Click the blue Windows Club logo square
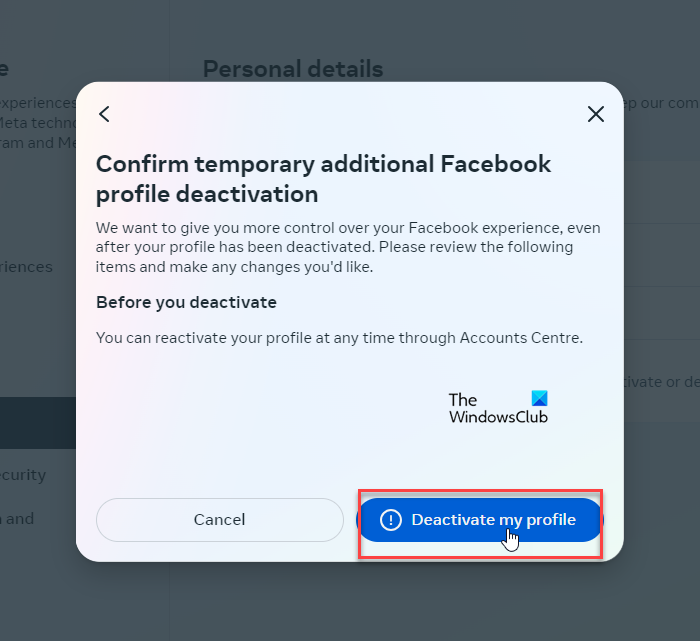Image resolution: width=700 pixels, height=641 pixels. point(539,399)
